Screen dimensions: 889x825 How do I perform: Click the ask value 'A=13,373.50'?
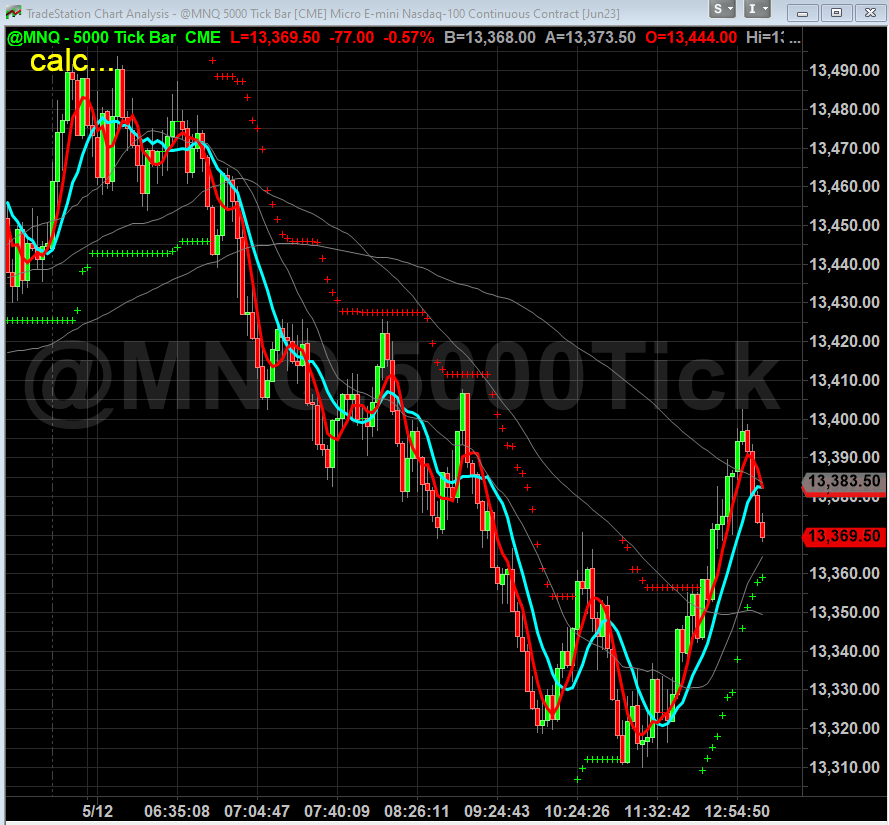590,37
